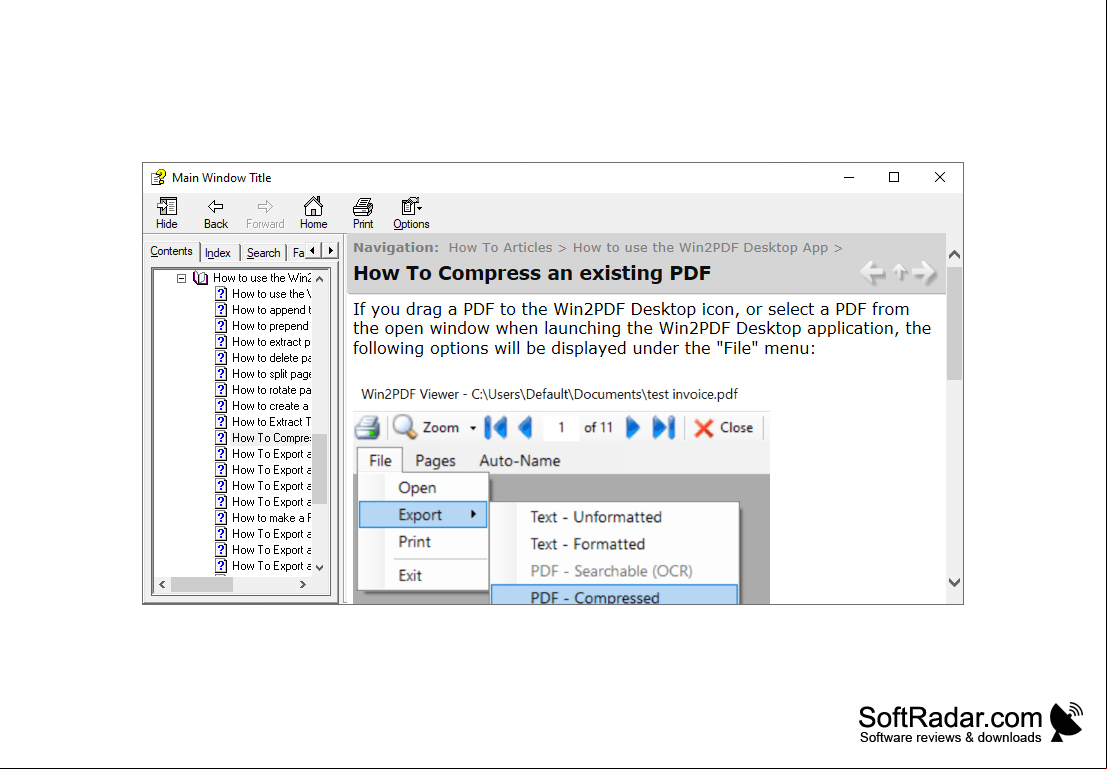Go back using the Back toolbar button

tap(215, 213)
